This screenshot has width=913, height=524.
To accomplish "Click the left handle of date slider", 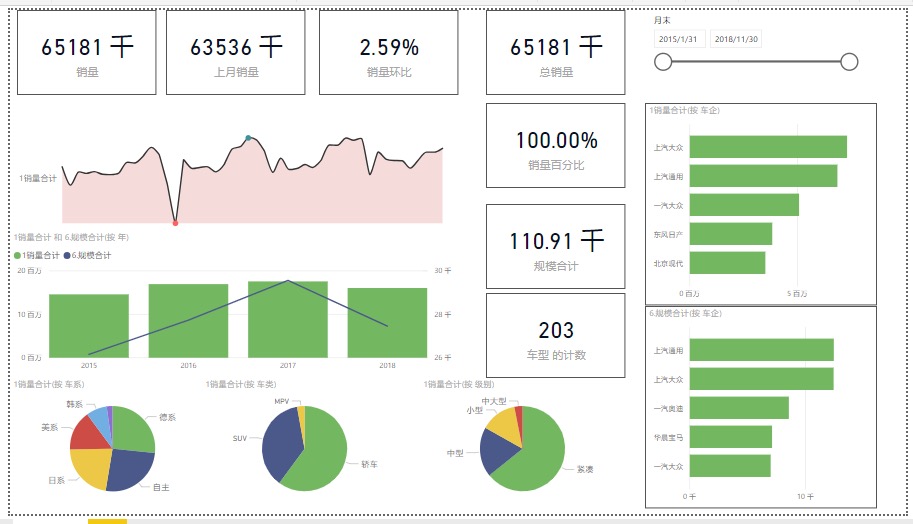I will click(663, 62).
